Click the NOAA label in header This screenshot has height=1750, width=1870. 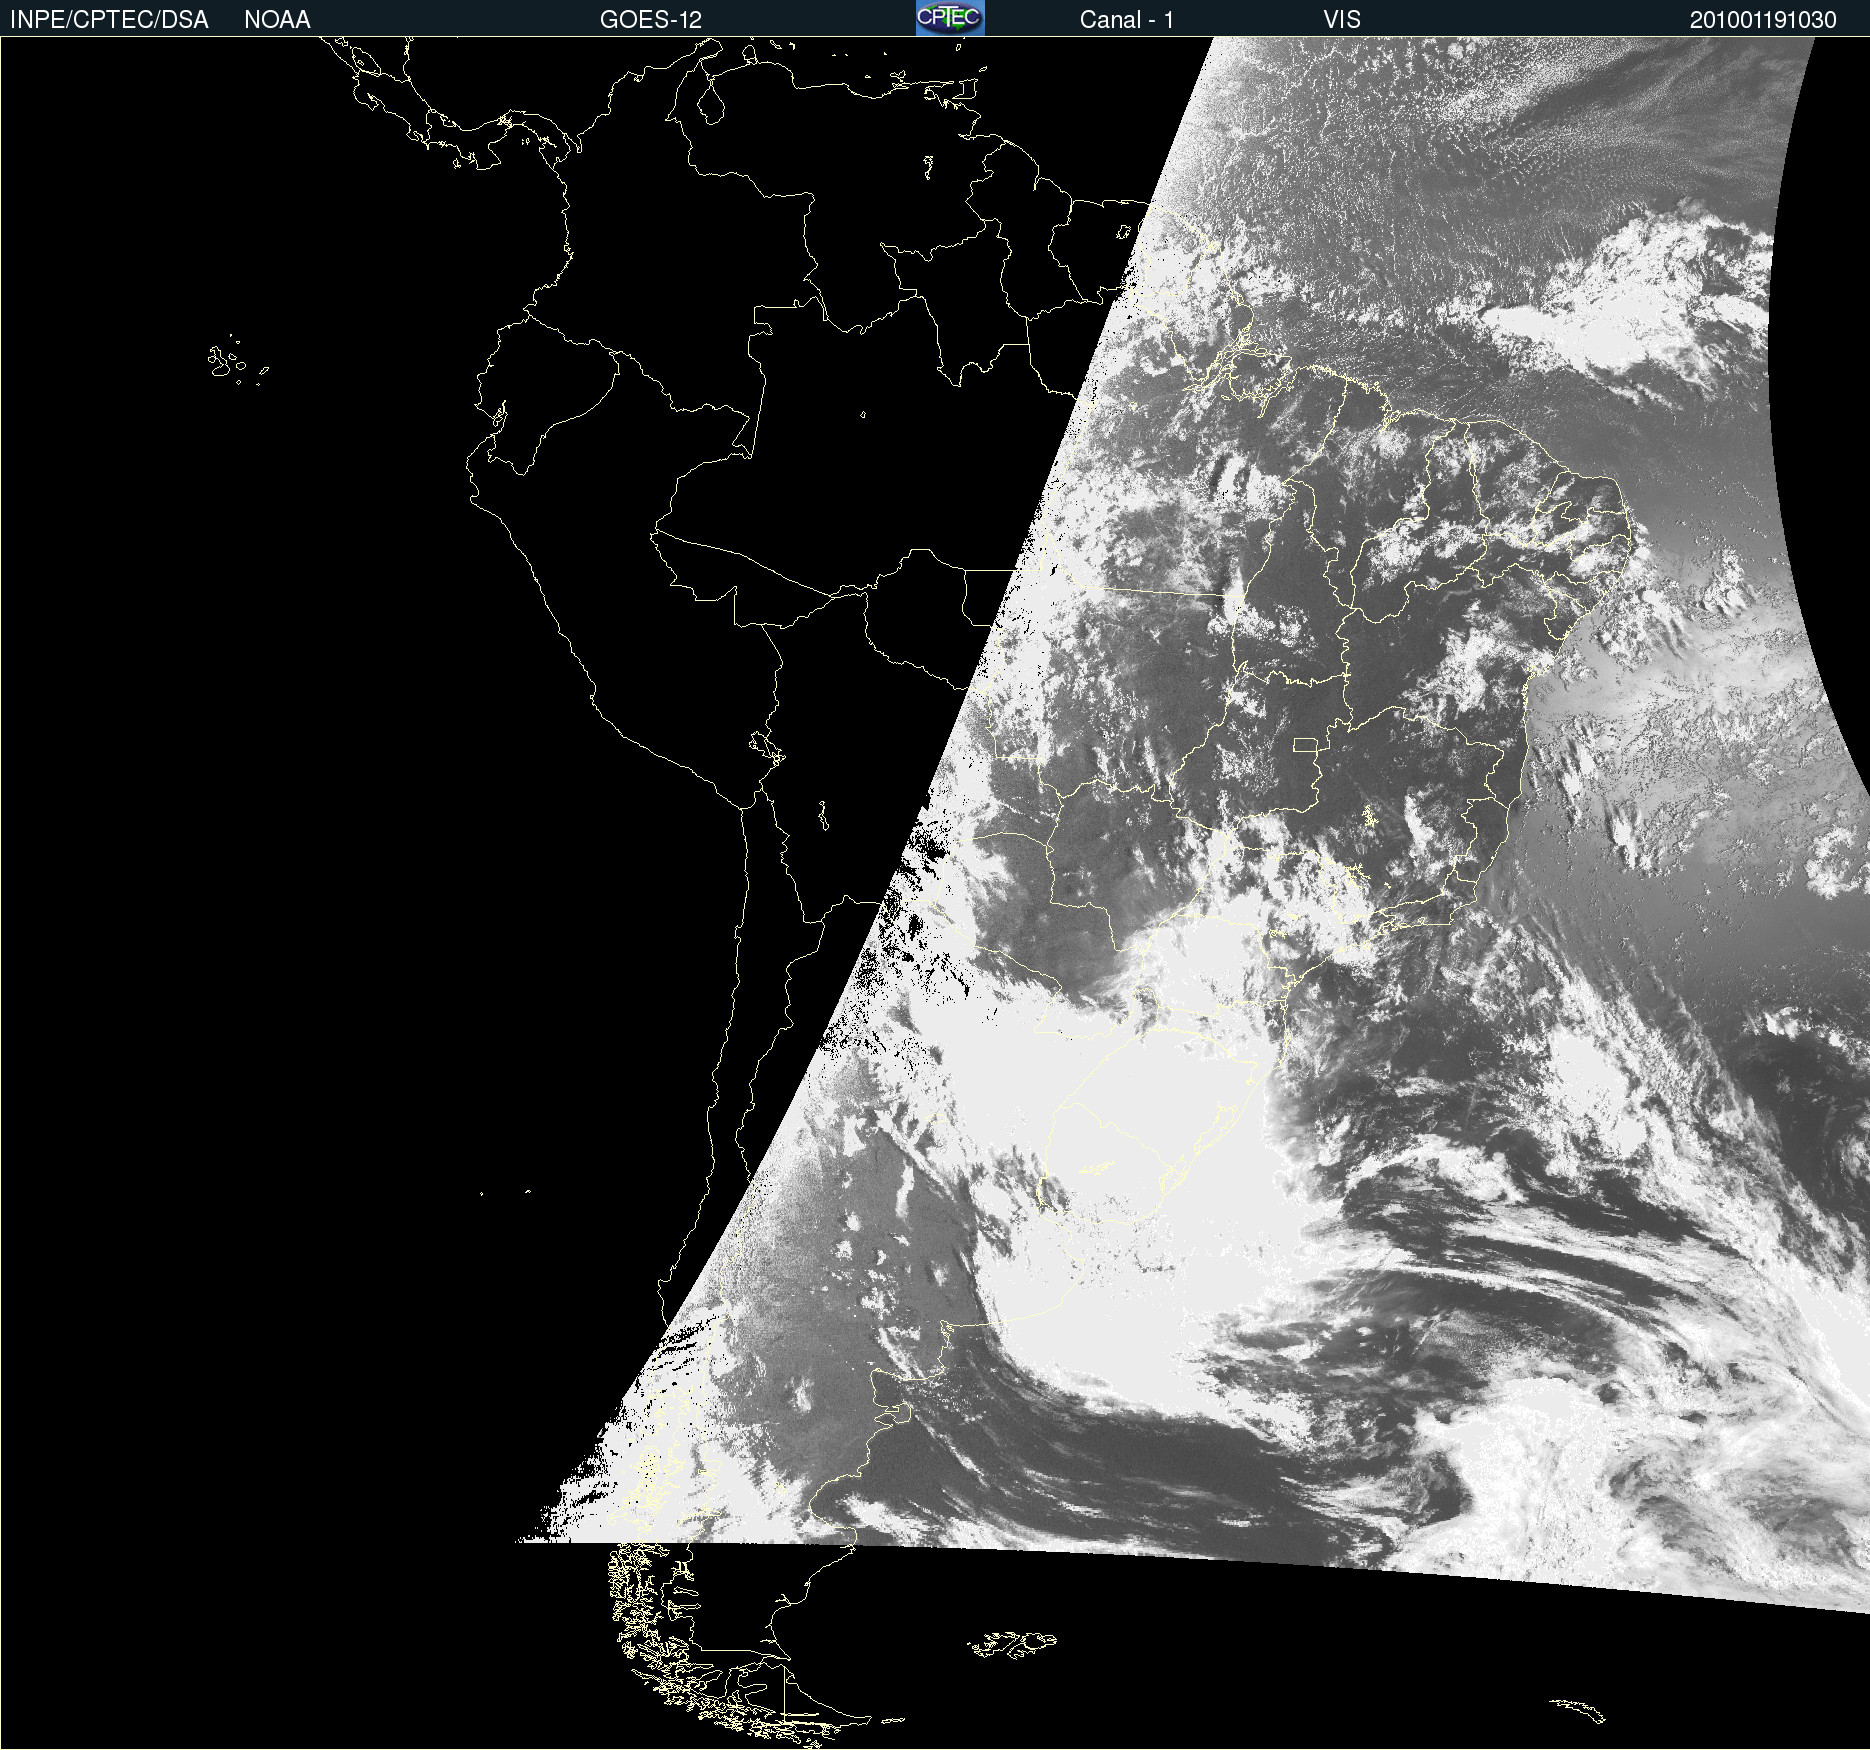[277, 20]
